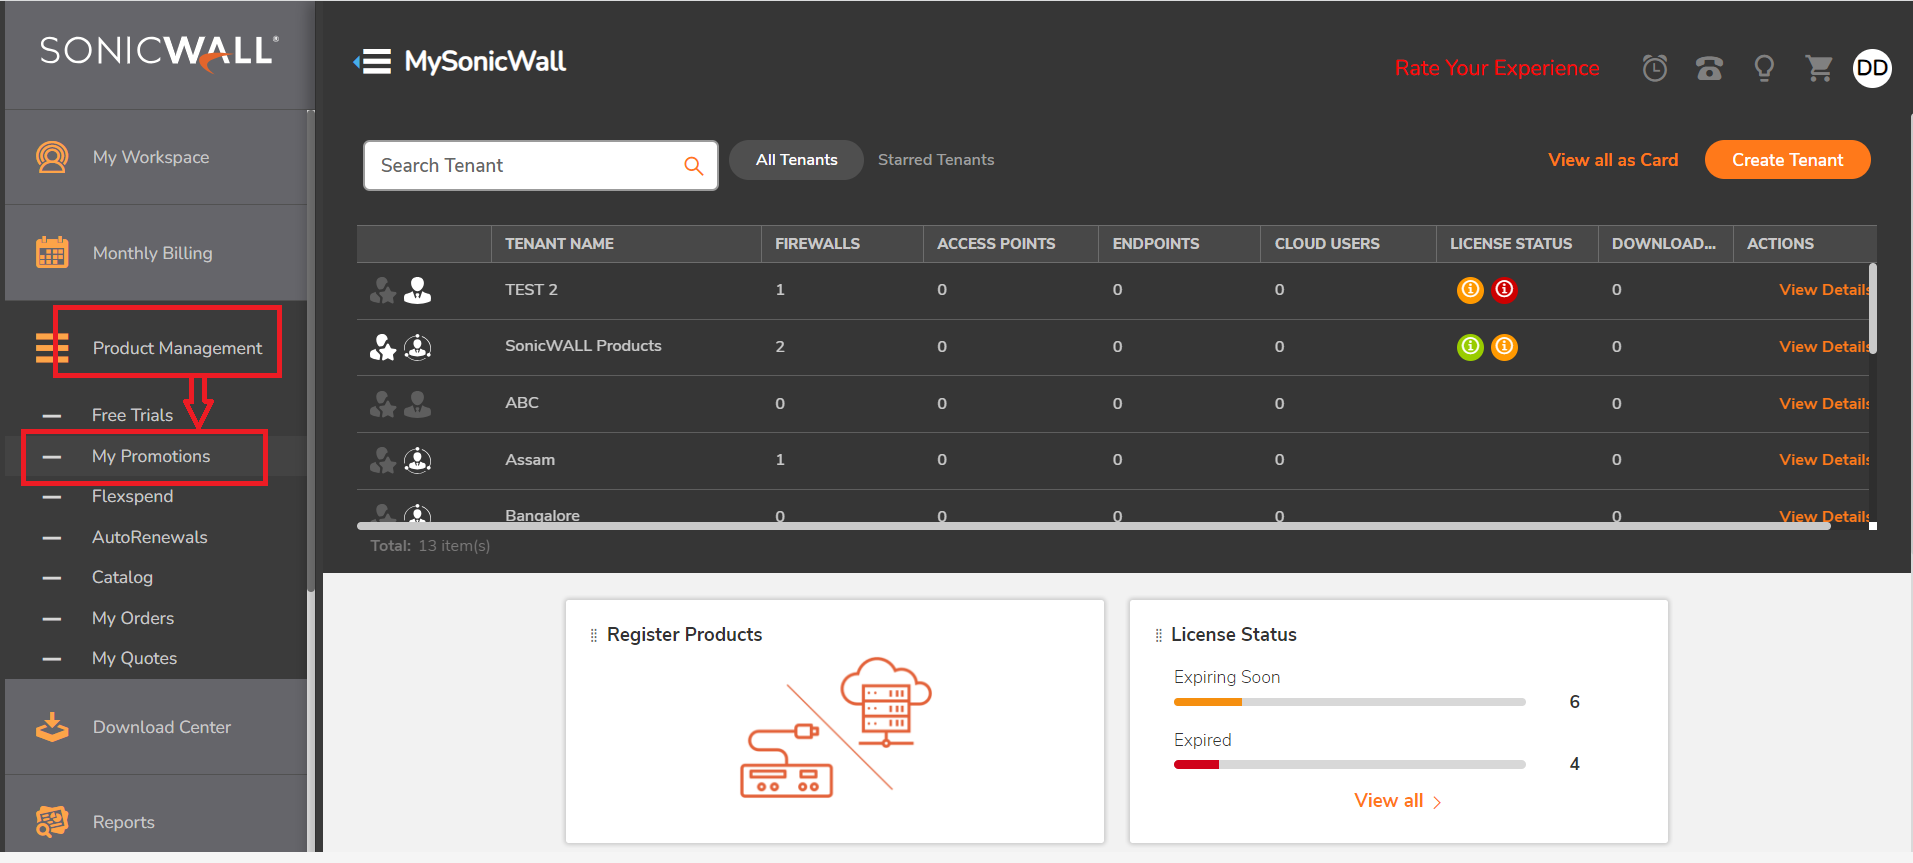Star the Assam tenant
1913x863 pixels.
point(383,460)
